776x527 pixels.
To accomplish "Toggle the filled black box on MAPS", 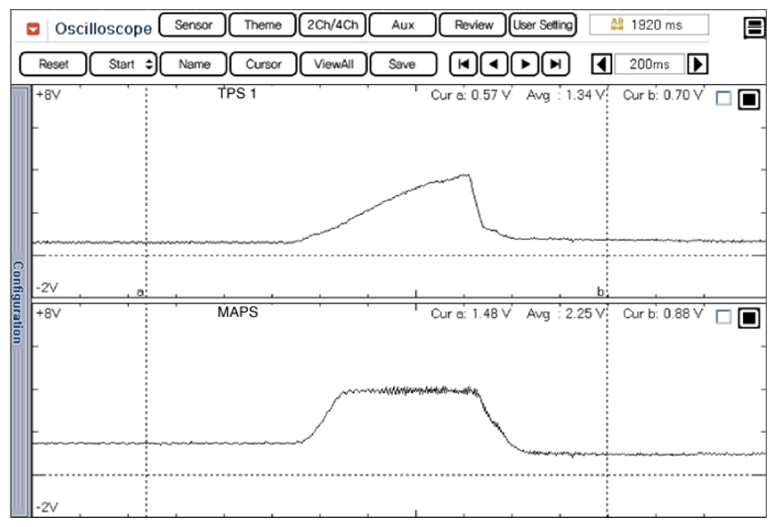I will (x=748, y=318).
